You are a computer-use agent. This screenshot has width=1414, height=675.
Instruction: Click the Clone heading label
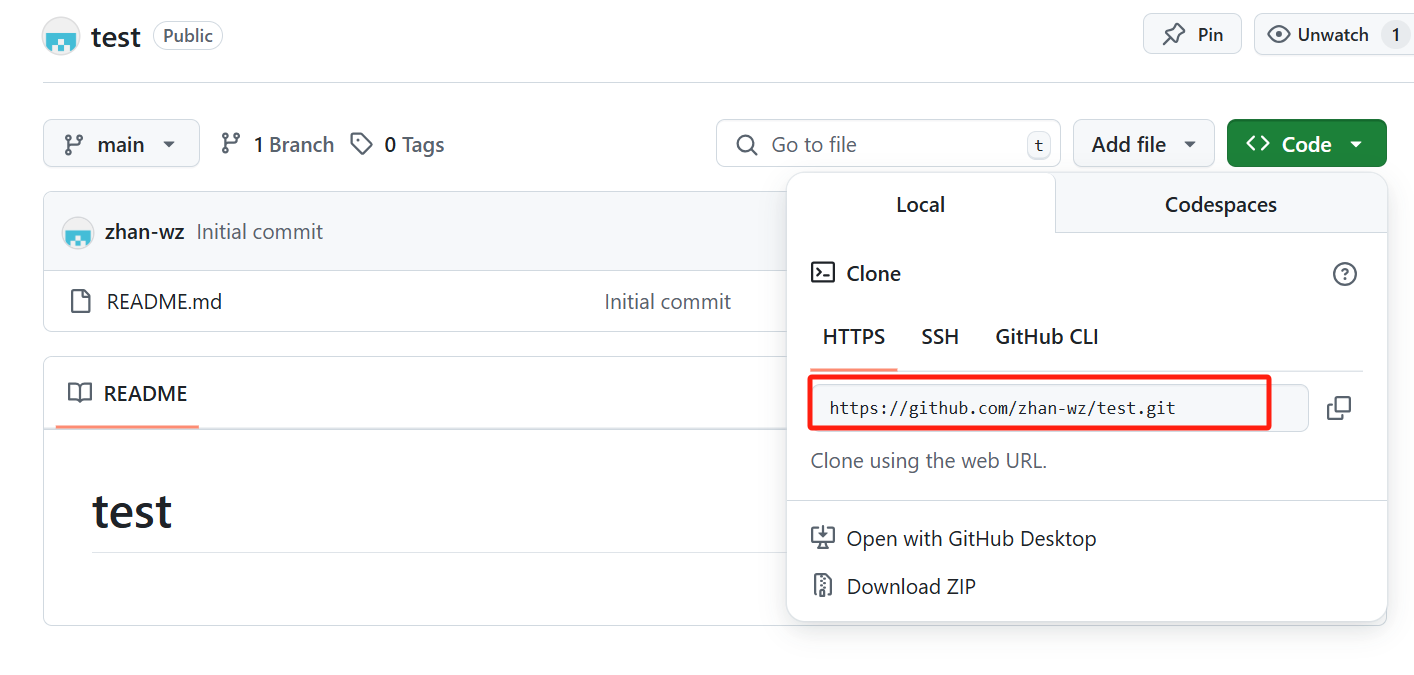873,273
